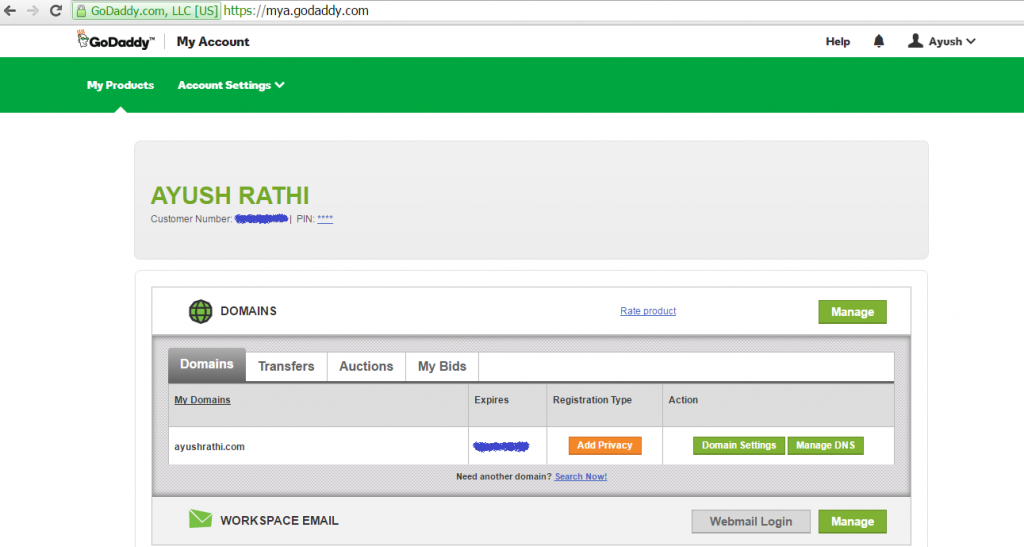
Task: Expand the Account Settings dropdown
Action: [231, 85]
